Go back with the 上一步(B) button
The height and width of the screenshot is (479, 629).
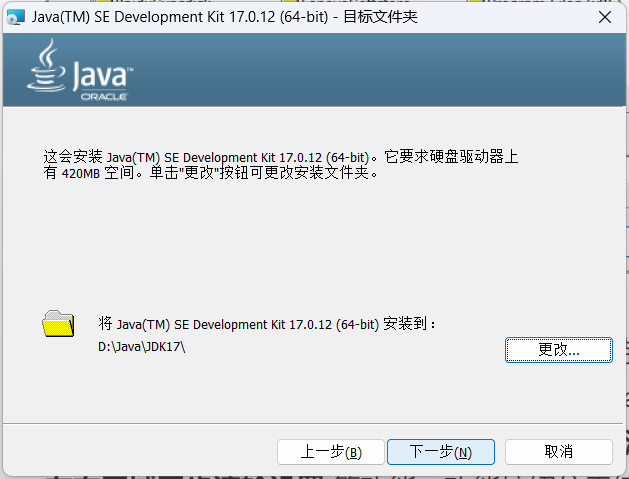click(x=331, y=452)
